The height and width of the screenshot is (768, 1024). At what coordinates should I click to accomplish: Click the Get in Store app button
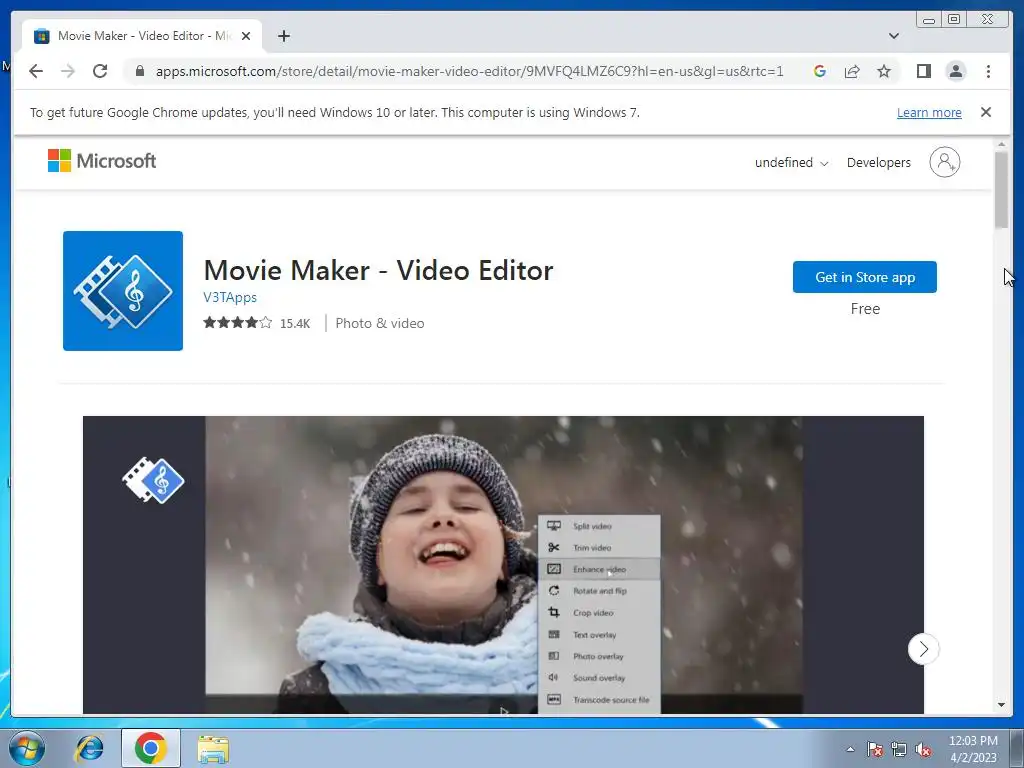tap(865, 277)
